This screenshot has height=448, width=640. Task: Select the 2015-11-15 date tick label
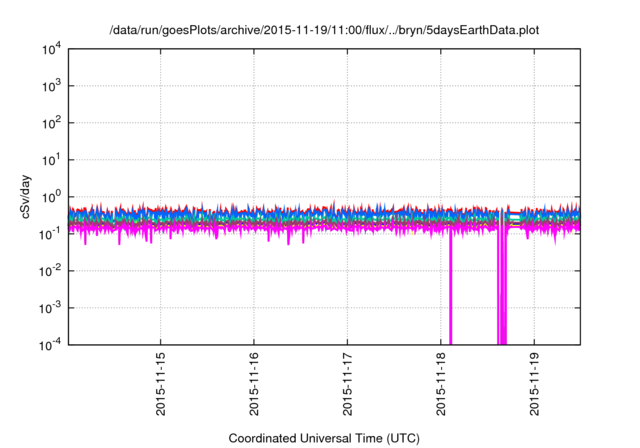[x=160, y=383]
